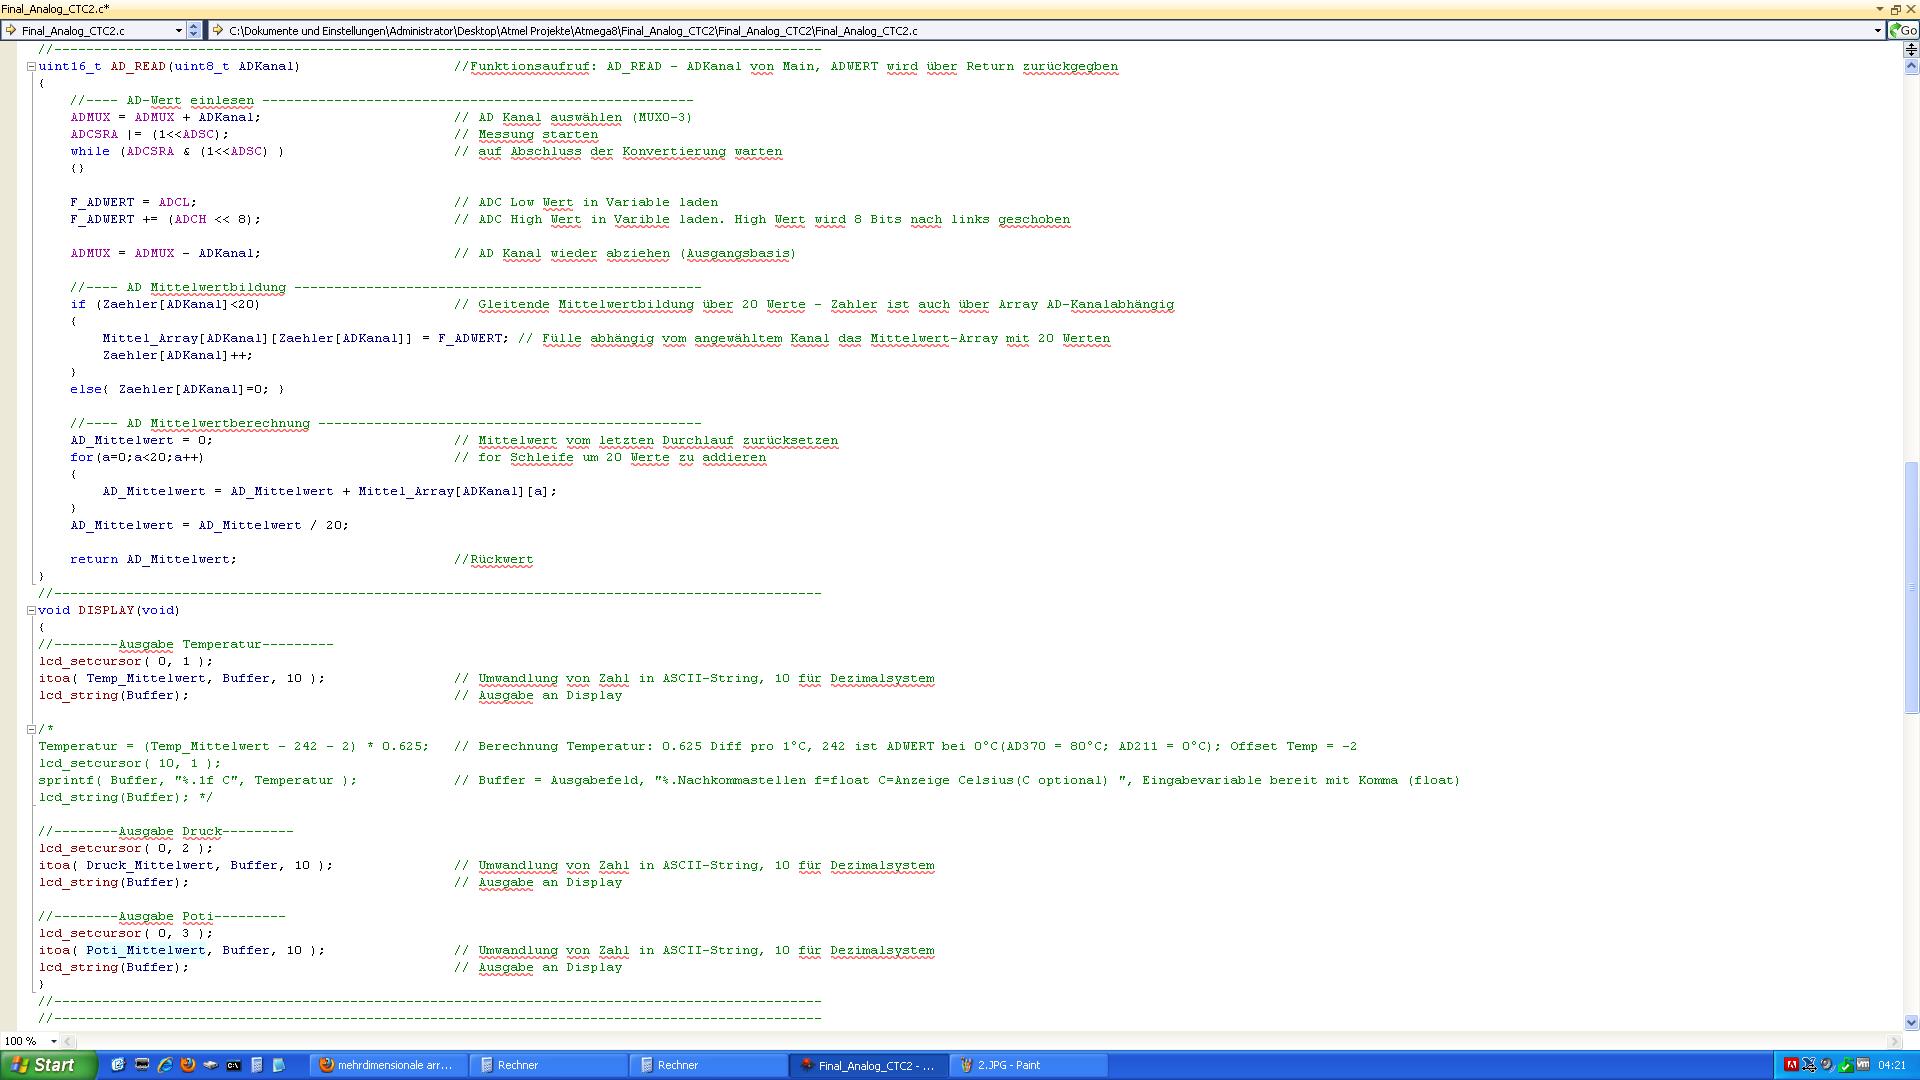Click the green Go button
1920x1080 pixels.
pos(1902,30)
